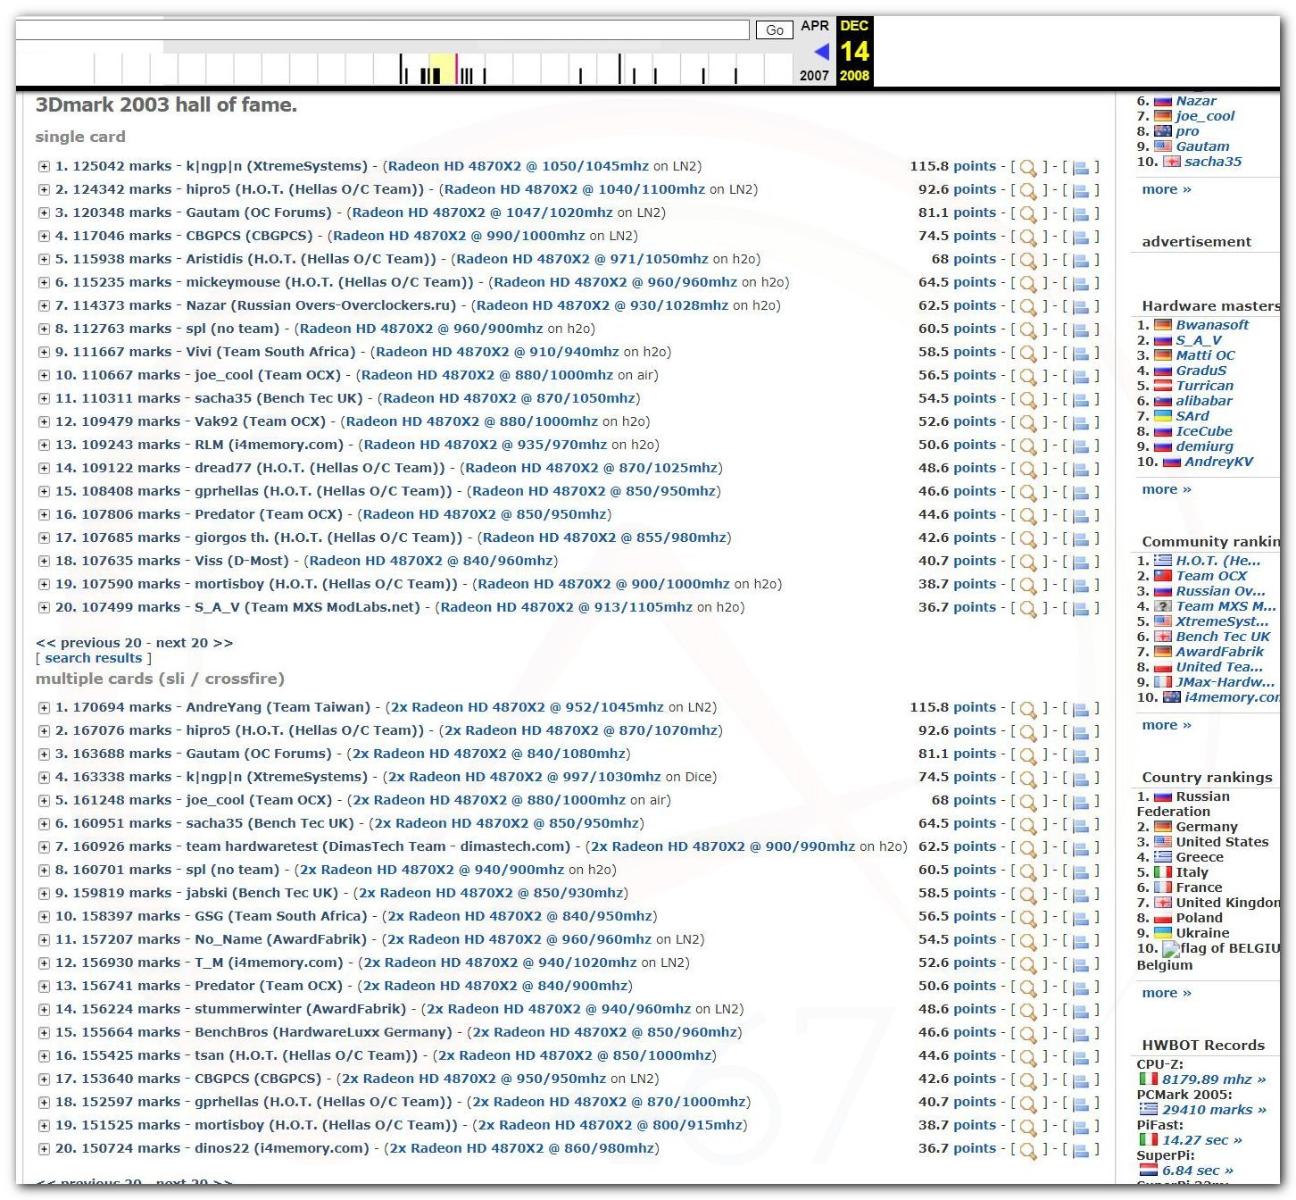
Task: Open screenshot icon on 156224 marks stummerwinter row
Action: 1080,1010
